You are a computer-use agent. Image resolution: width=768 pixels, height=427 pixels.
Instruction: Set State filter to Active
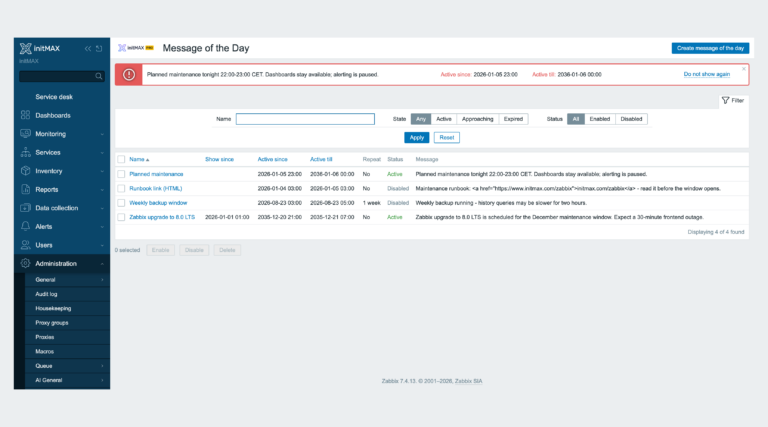[444, 119]
